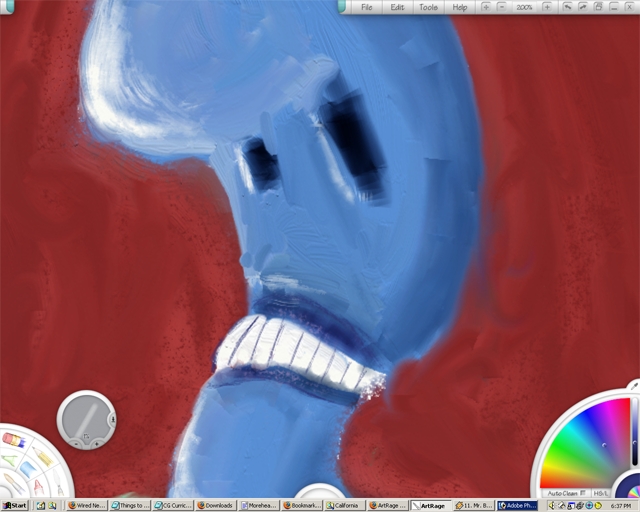Switch to California taskbar window

[x=345, y=505]
